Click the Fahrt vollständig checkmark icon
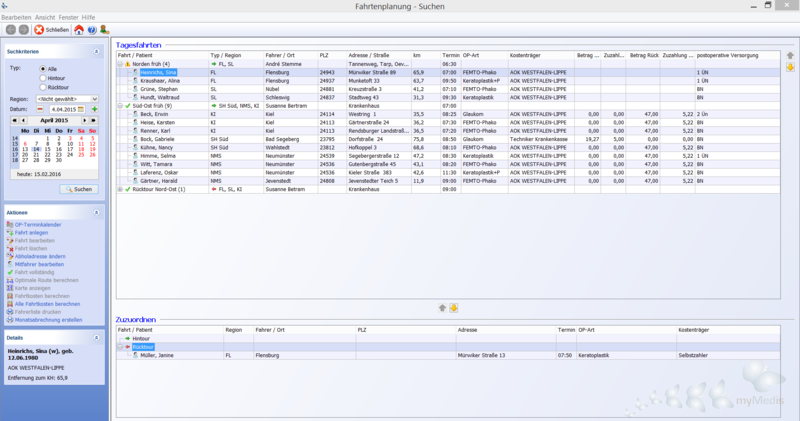800x421 pixels. (x=10, y=272)
